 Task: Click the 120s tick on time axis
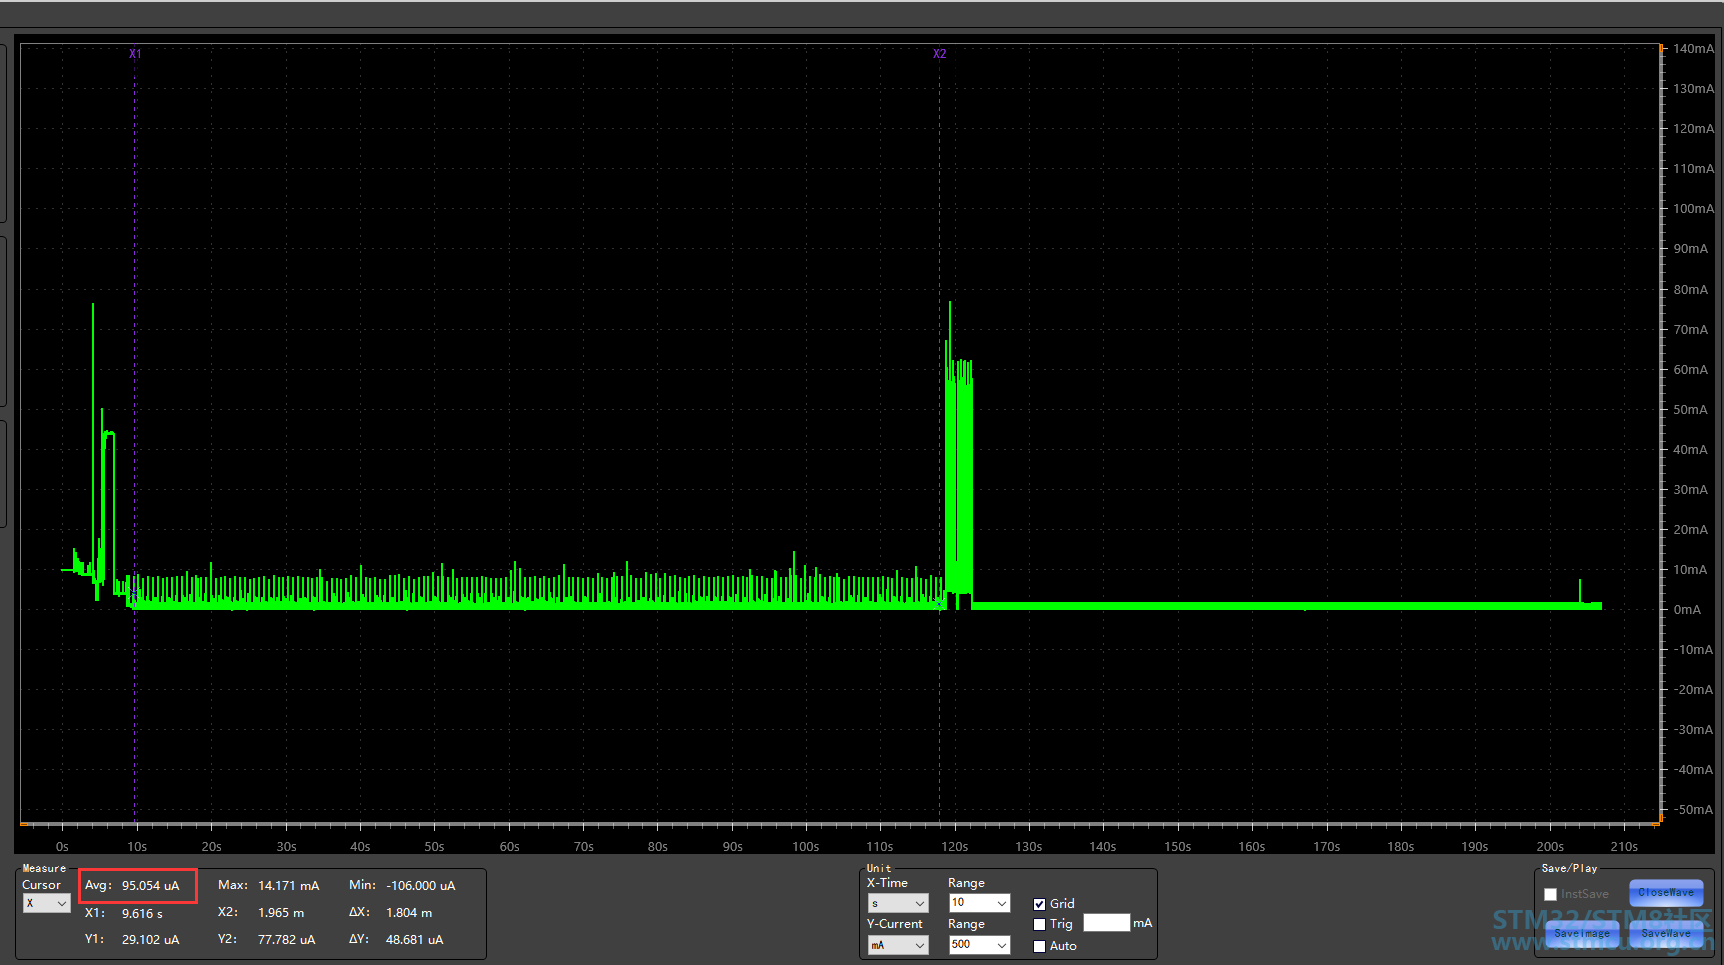coord(954,847)
